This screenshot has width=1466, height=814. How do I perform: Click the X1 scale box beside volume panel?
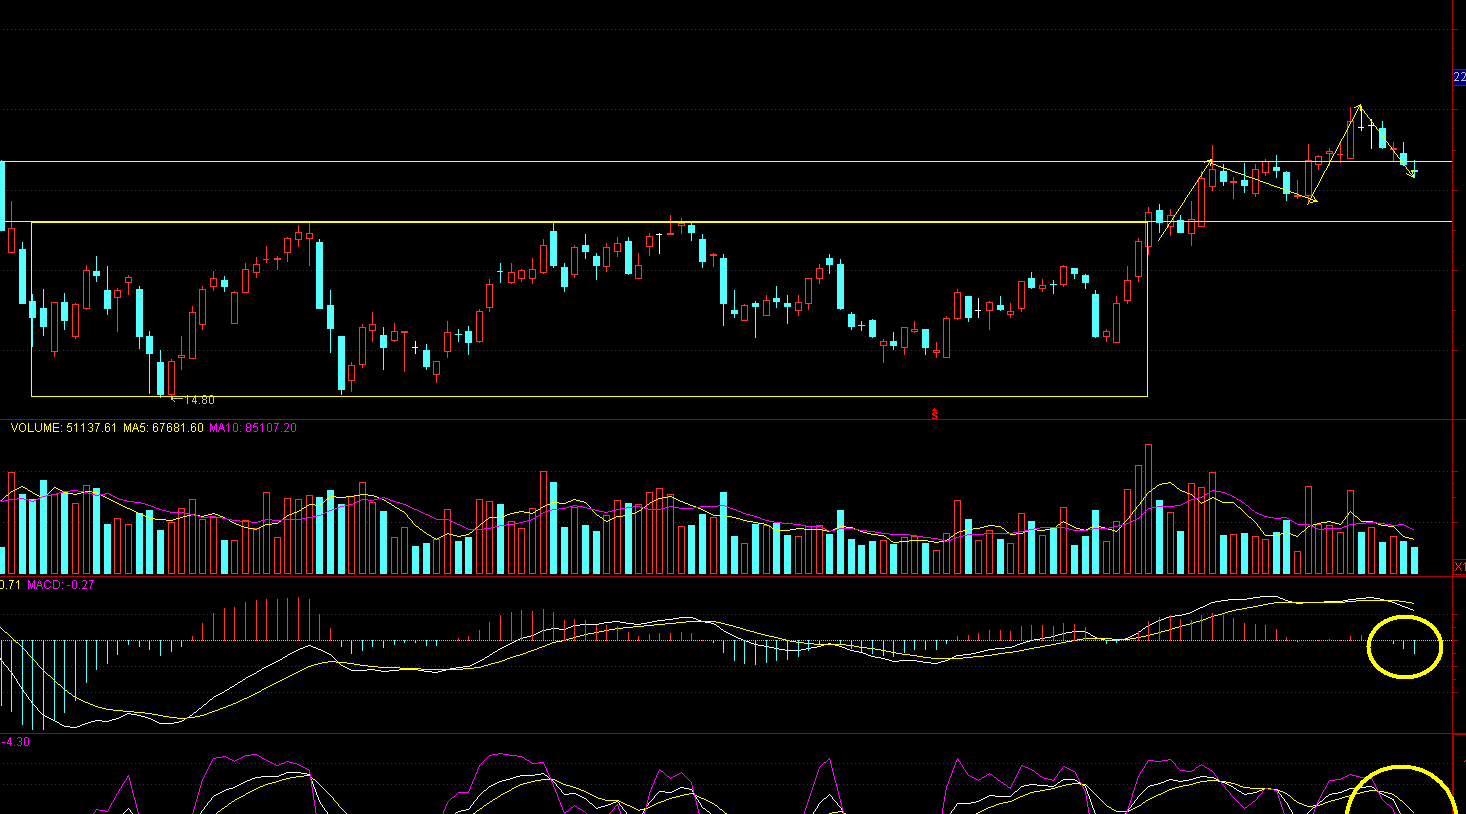(1459, 567)
